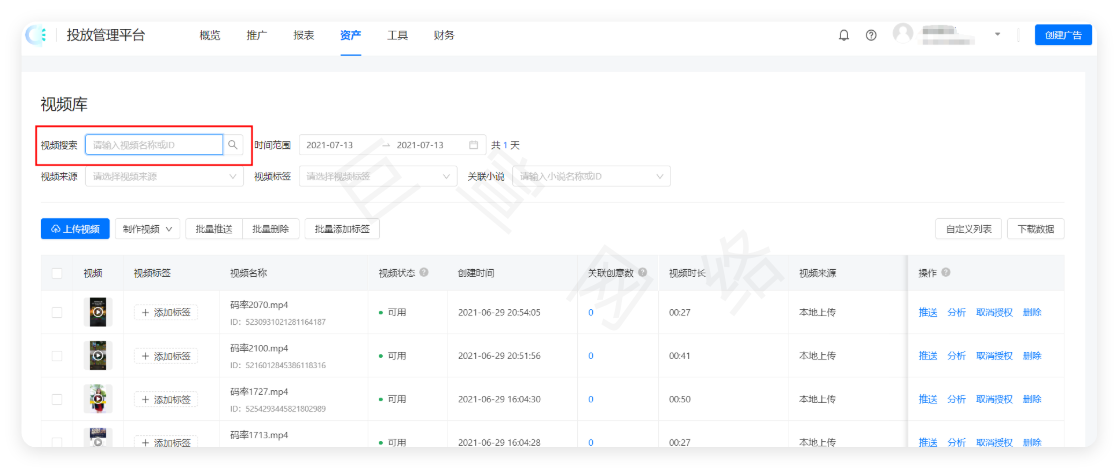Image resolution: width=1118 pixels, height=468 pixels.
Task: Click 分析 for 码率1727.mp4
Action: coord(956,400)
